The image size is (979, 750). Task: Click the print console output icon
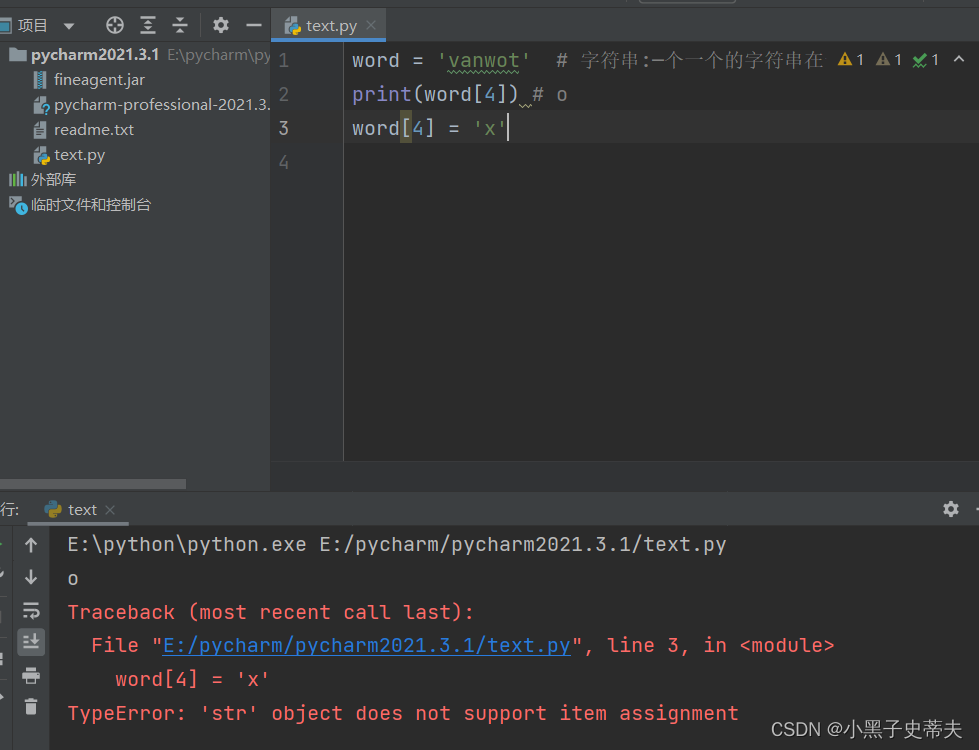[31, 675]
